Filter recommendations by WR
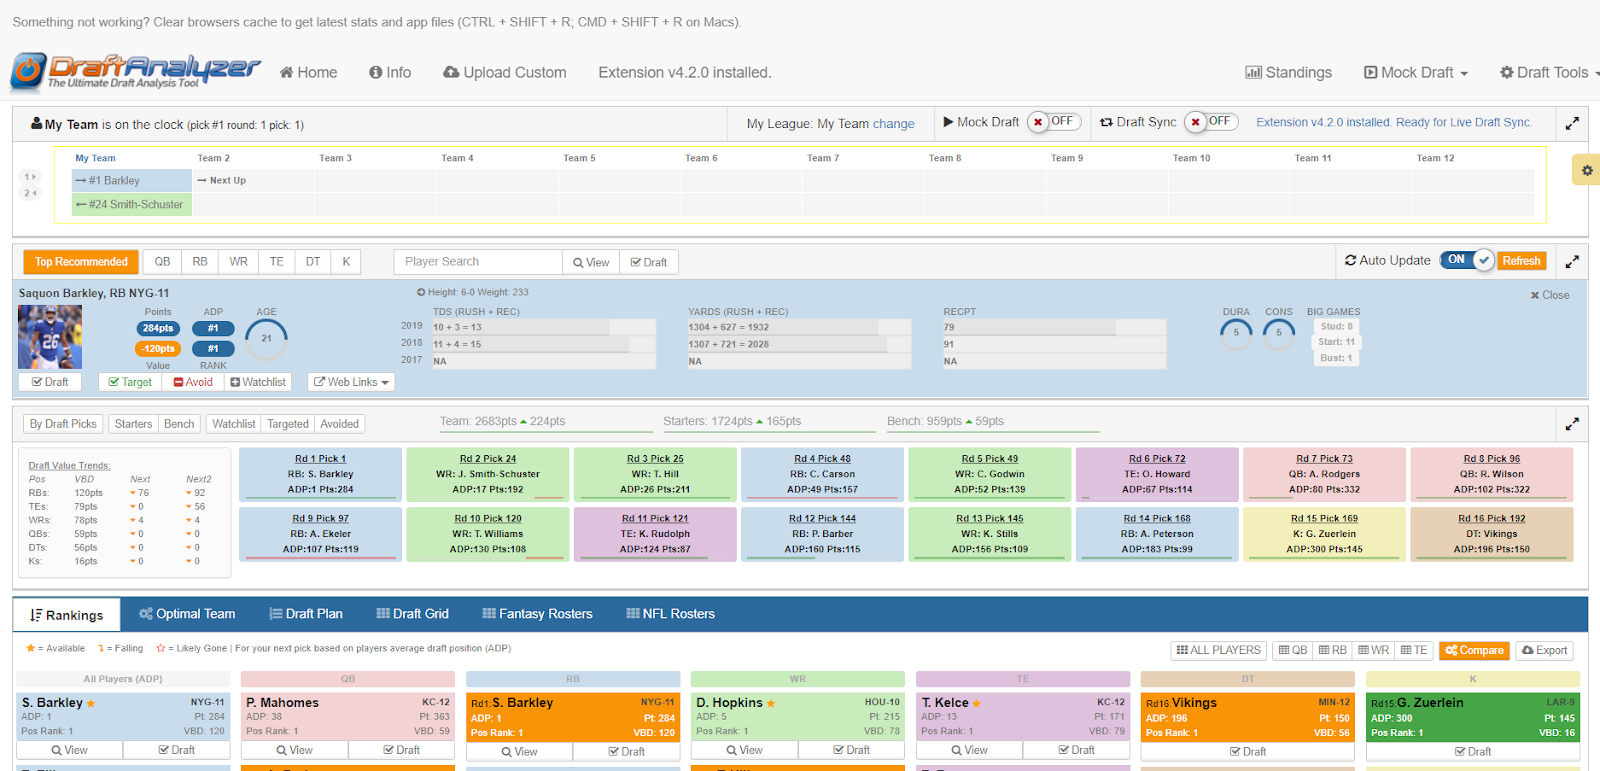The height and width of the screenshot is (771, 1600). pos(238,262)
